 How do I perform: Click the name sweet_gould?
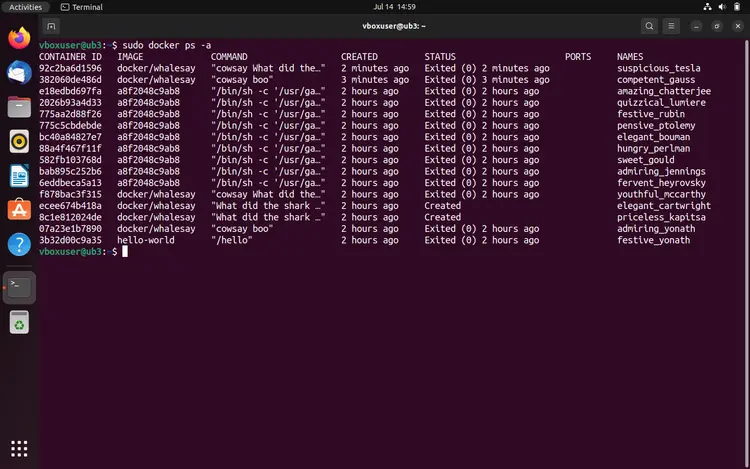pos(645,160)
